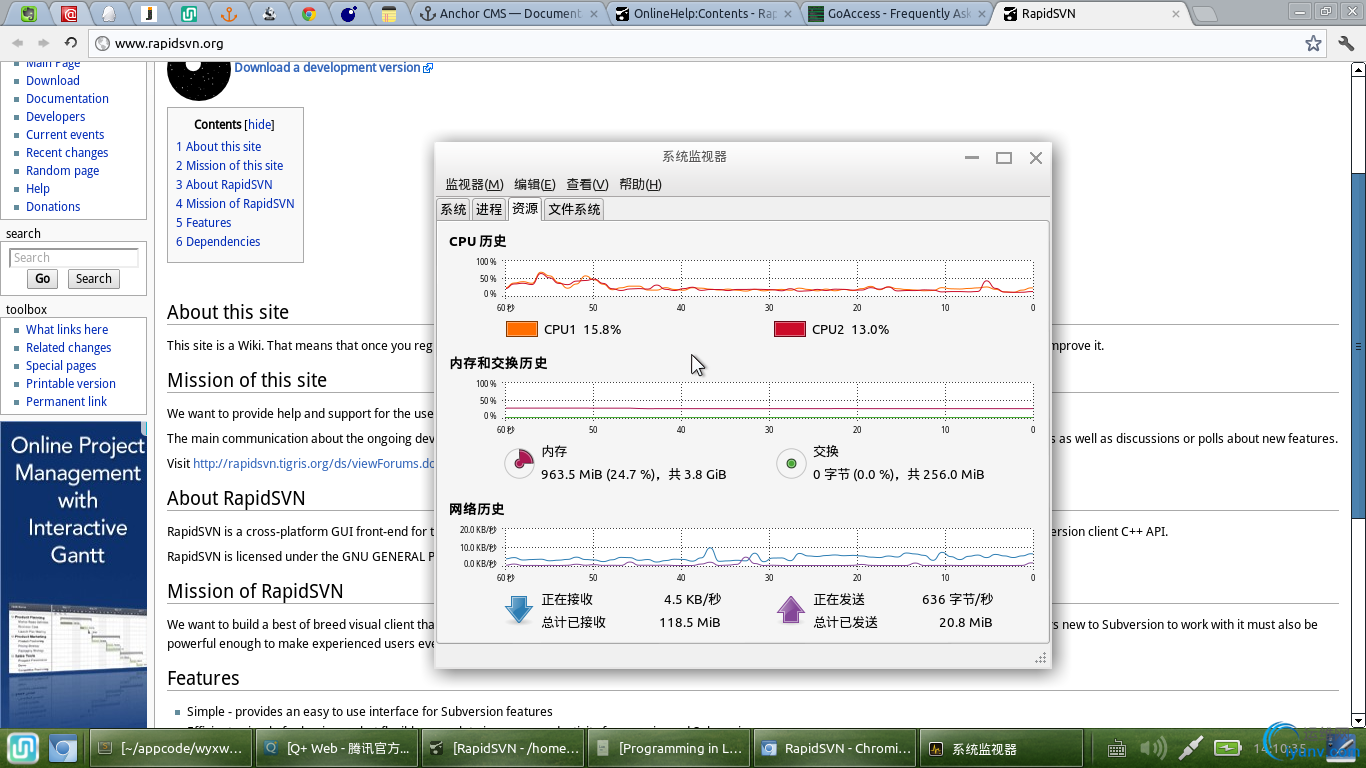
Task: Open the keyboard indicator in system tray
Action: tap(1118, 748)
